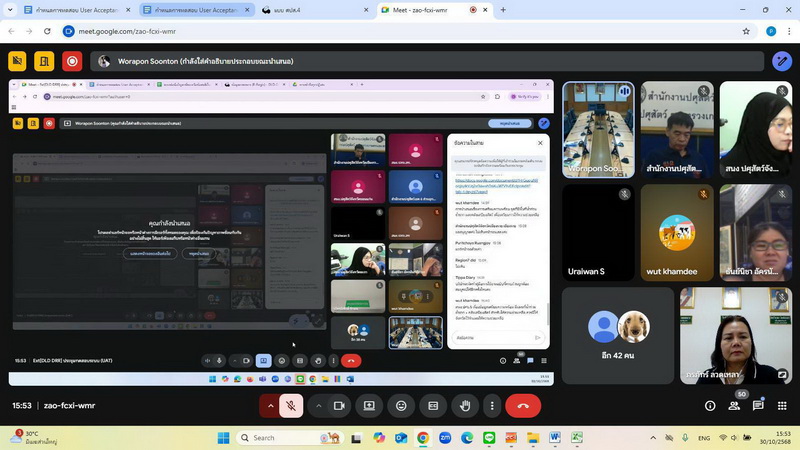
Task: Leave the call with red hang-up button
Action: (522, 406)
